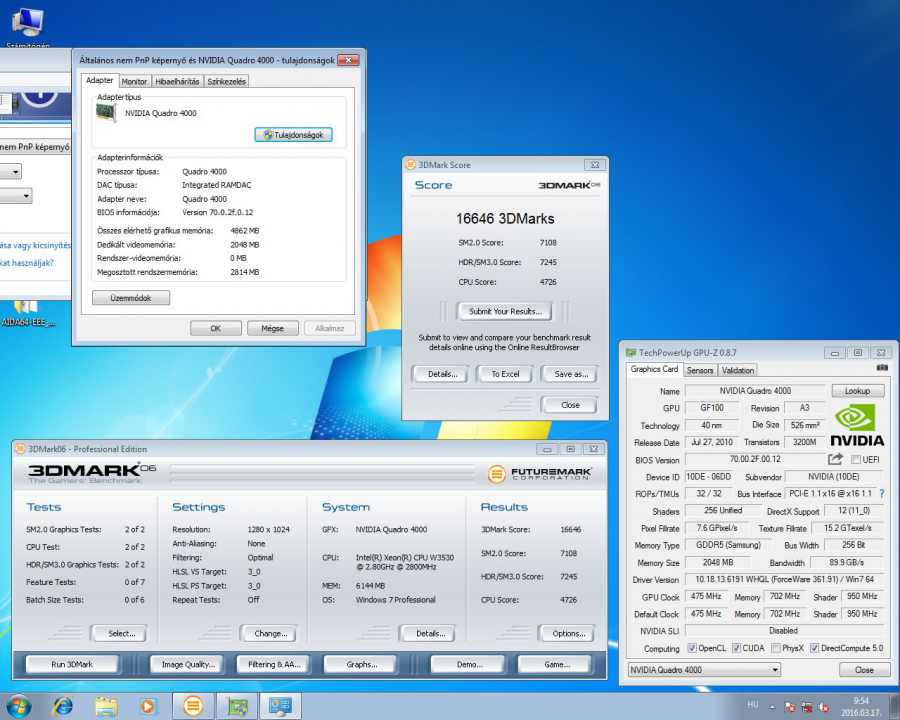Open Image Quality in 3DMark06
Image resolution: width=900 pixels, height=720 pixels.
point(188,664)
